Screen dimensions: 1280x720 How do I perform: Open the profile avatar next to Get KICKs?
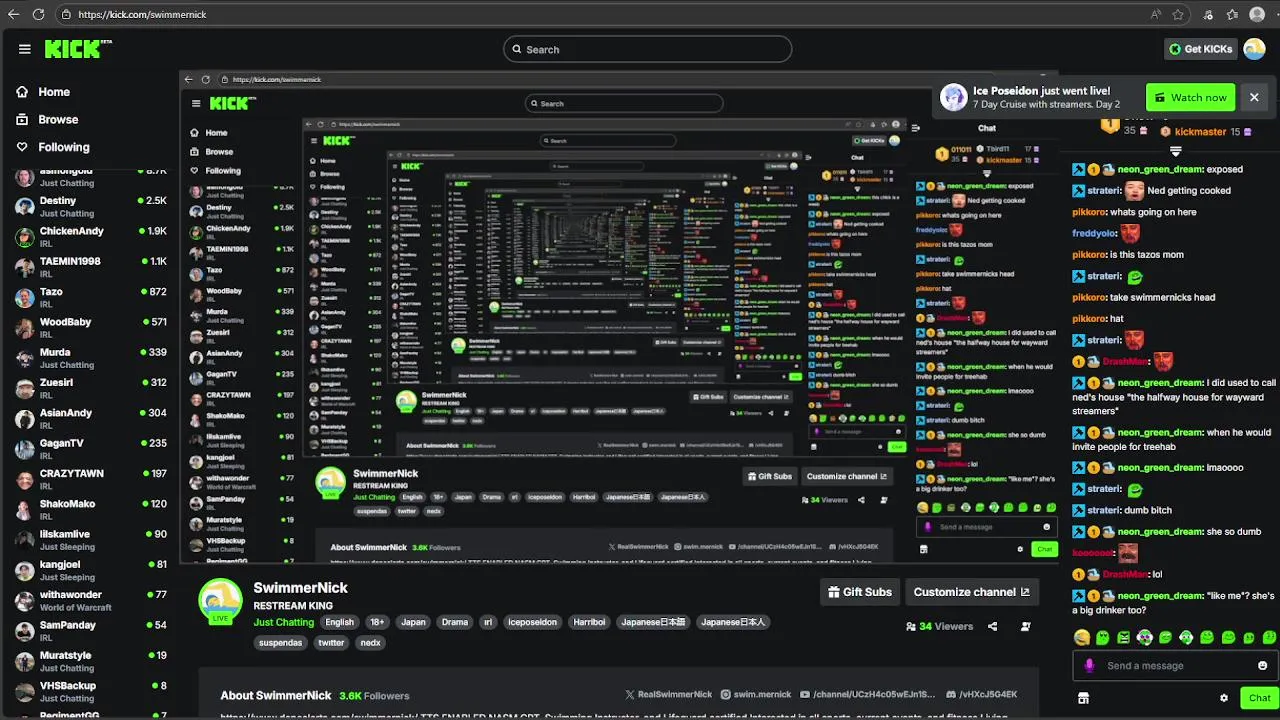(x=1254, y=49)
